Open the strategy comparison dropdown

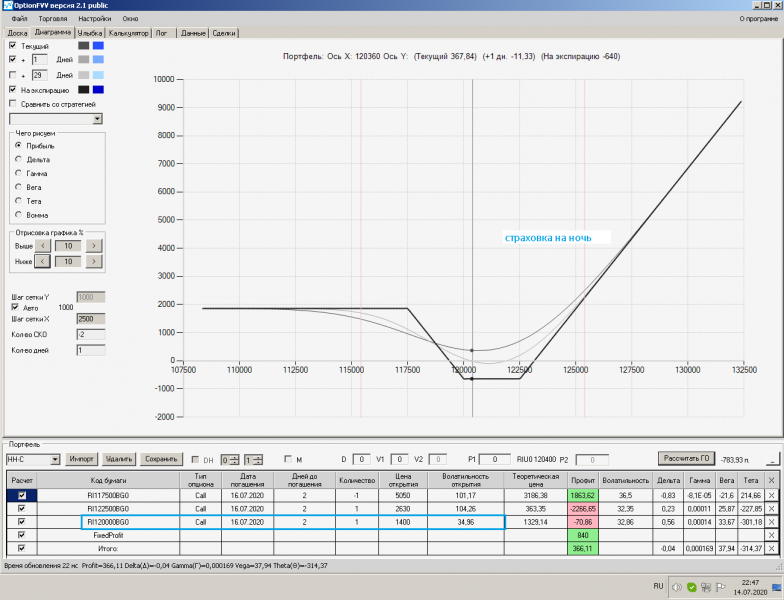pyautogui.click(x=98, y=119)
